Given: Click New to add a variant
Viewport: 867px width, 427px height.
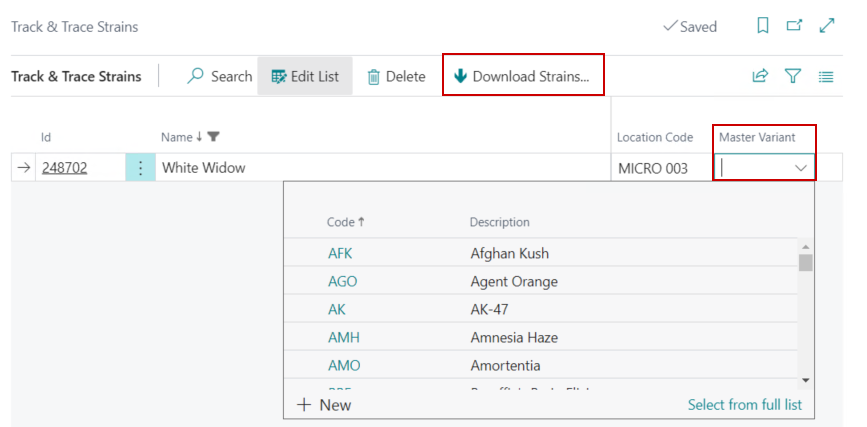Looking at the screenshot, I should pyautogui.click(x=325, y=405).
